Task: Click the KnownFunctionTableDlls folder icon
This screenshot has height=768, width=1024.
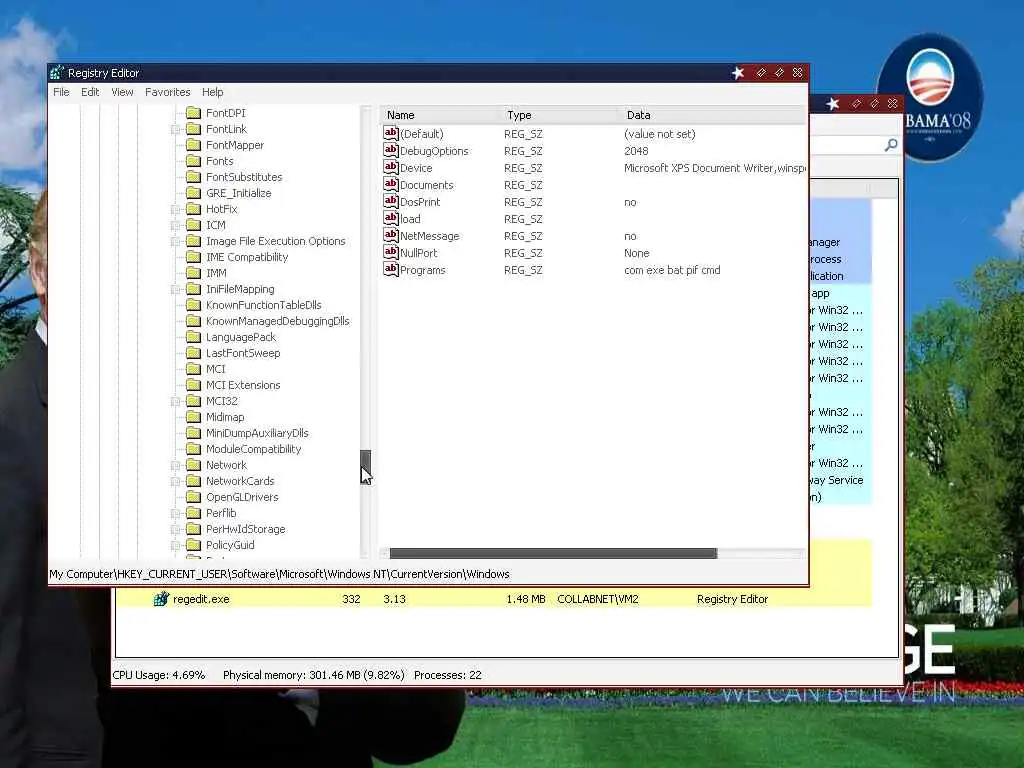Action: tap(193, 305)
